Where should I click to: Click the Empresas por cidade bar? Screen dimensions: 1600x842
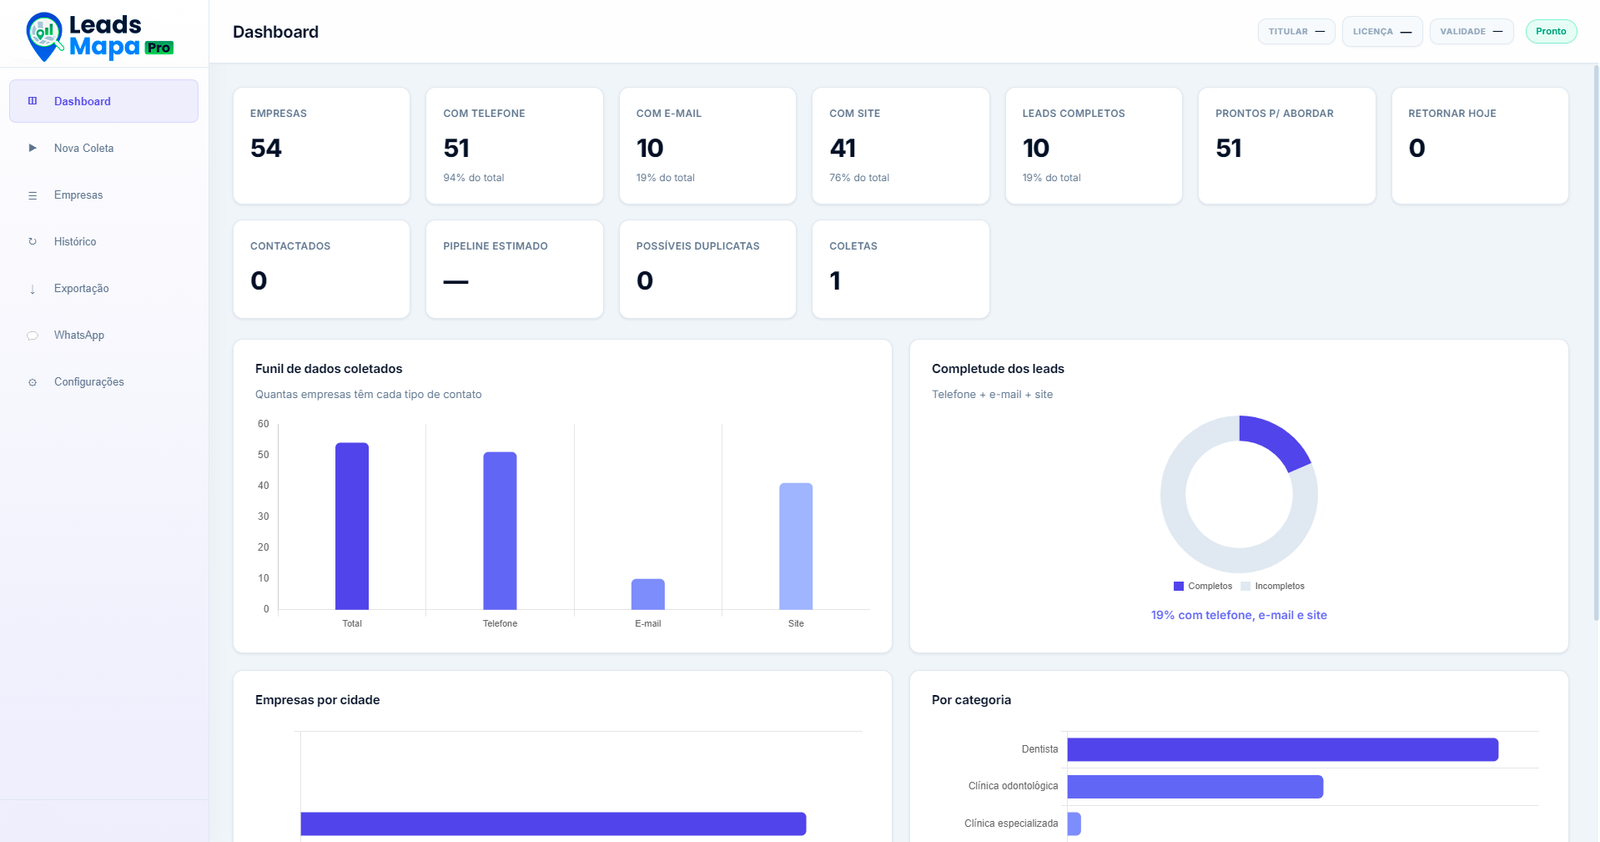click(553, 824)
